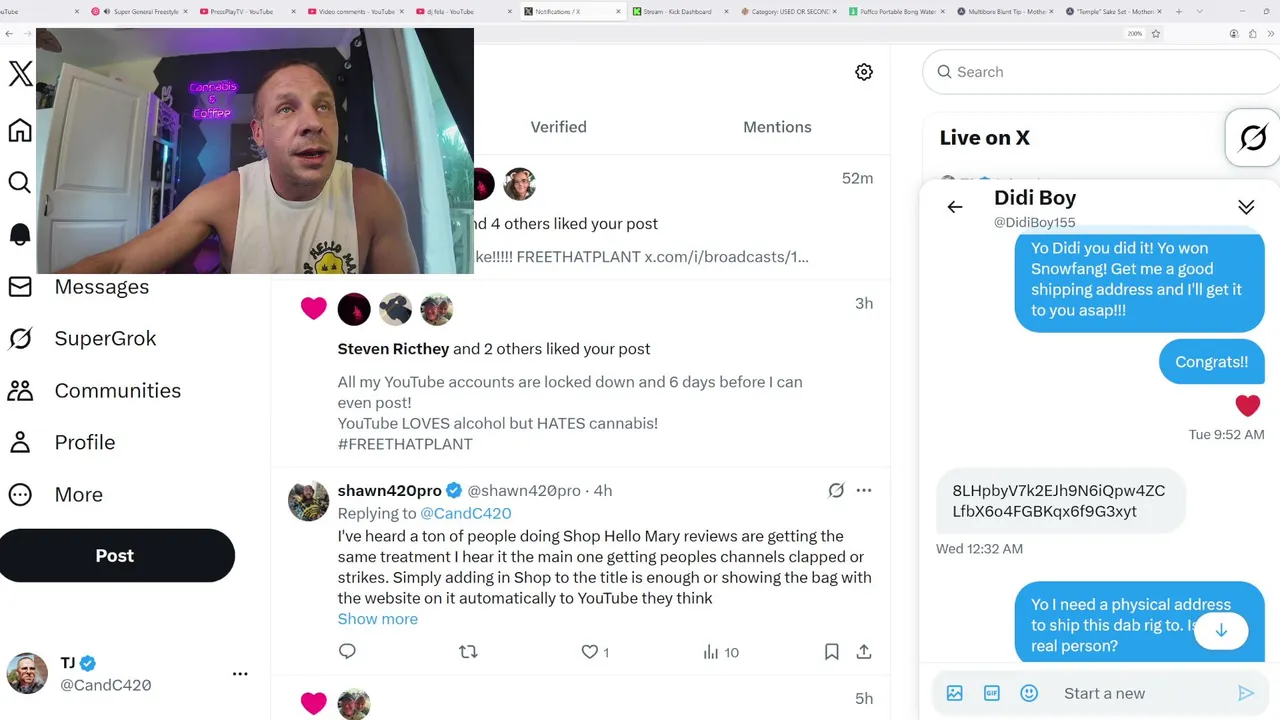Switch to the Verified tab
Viewport: 1280px width, 720px height.
click(558, 127)
